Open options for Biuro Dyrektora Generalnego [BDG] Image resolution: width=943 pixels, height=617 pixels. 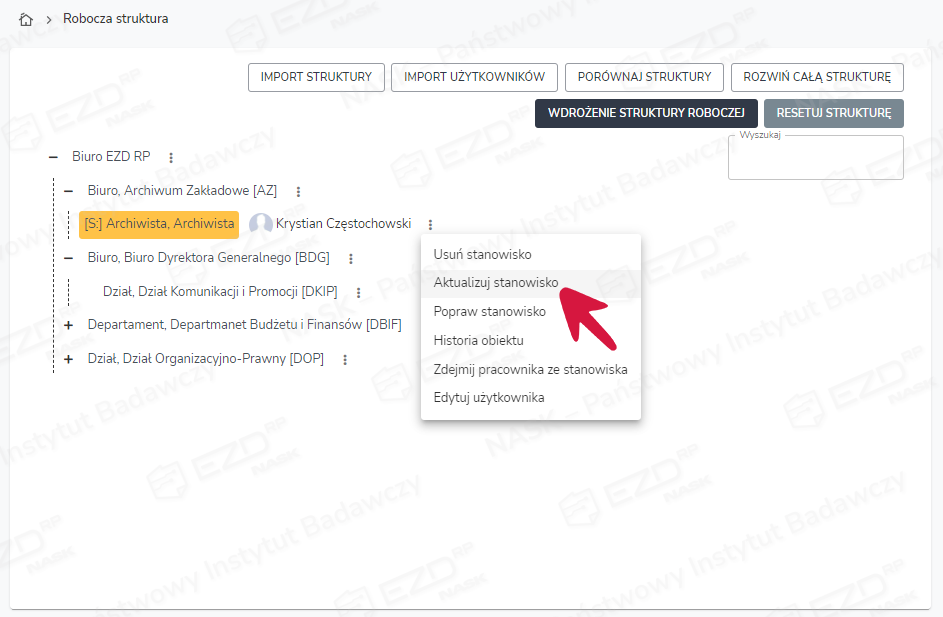click(351, 259)
